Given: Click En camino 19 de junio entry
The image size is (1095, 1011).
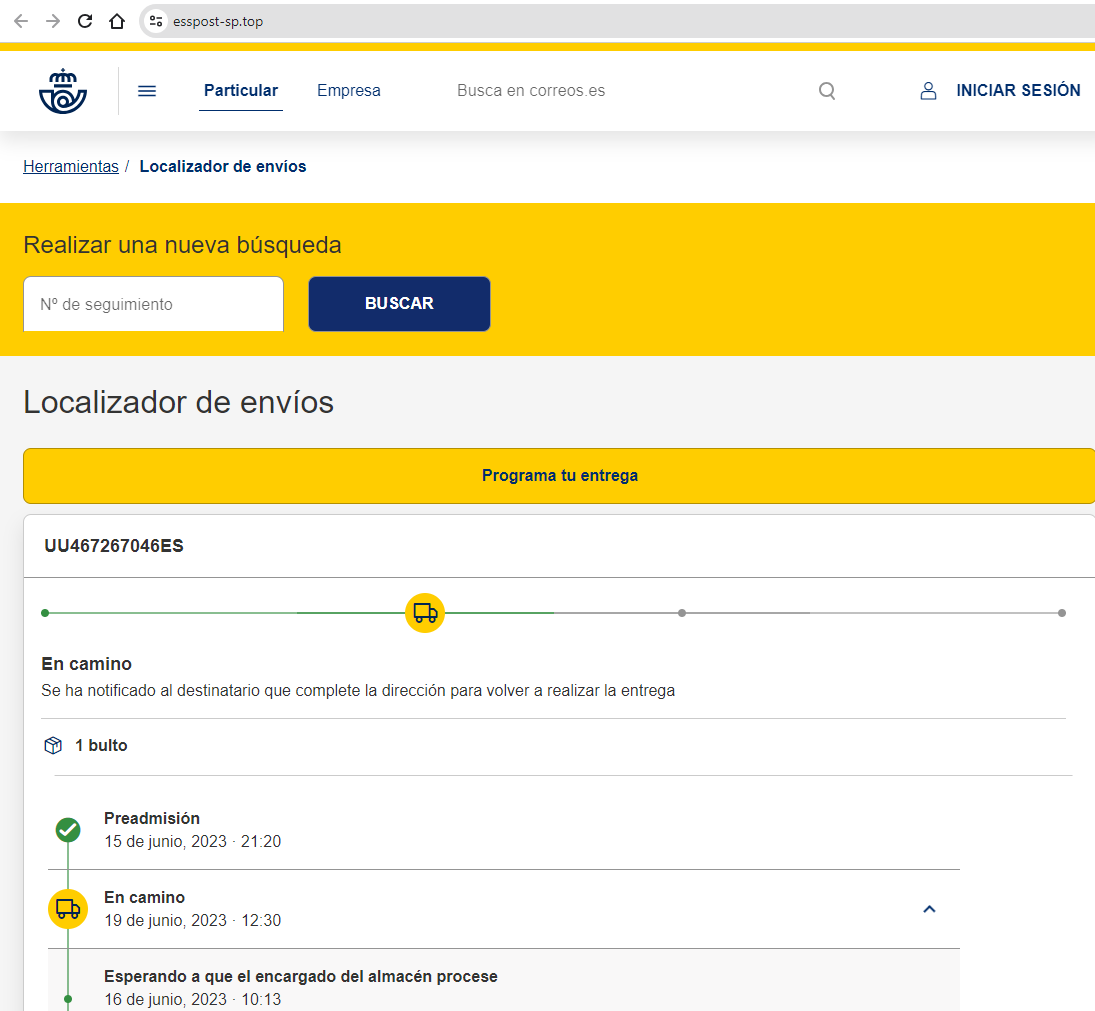Looking at the screenshot, I should [504, 909].
